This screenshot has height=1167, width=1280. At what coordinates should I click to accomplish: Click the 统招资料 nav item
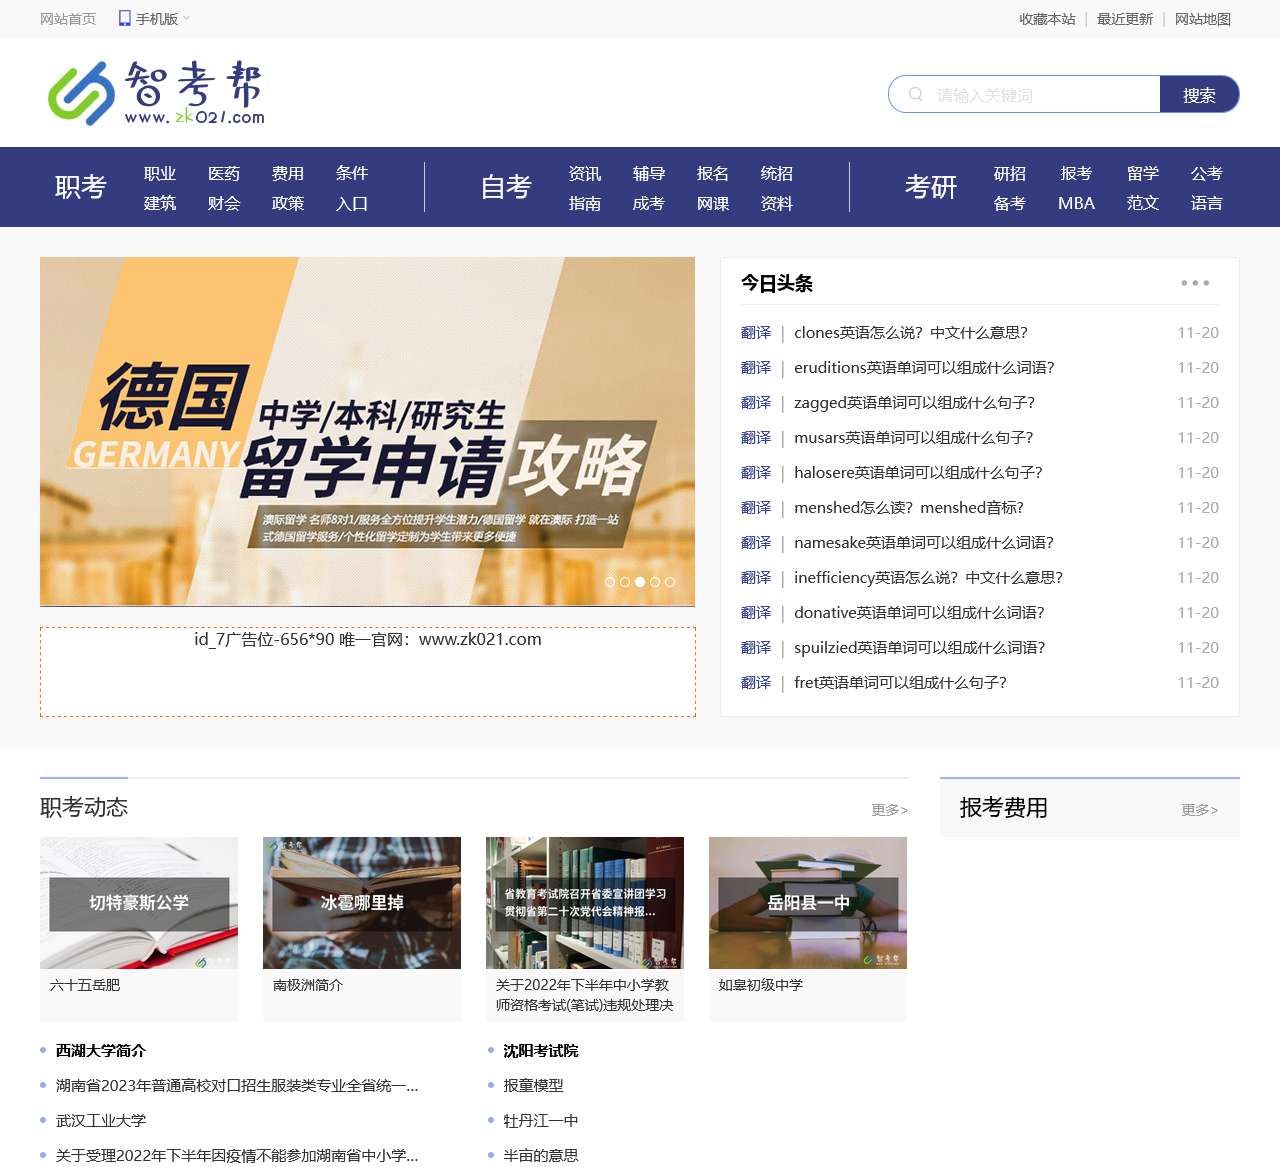click(777, 187)
